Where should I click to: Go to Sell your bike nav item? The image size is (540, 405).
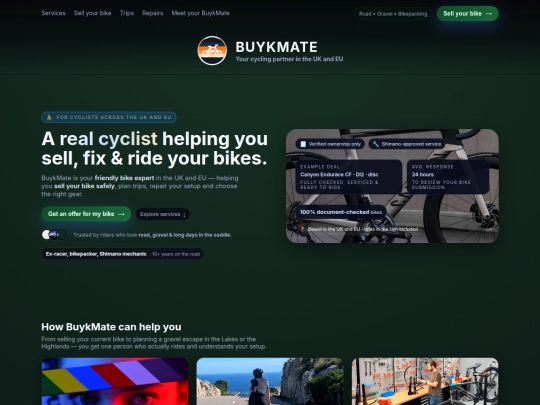pyautogui.click(x=92, y=13)
